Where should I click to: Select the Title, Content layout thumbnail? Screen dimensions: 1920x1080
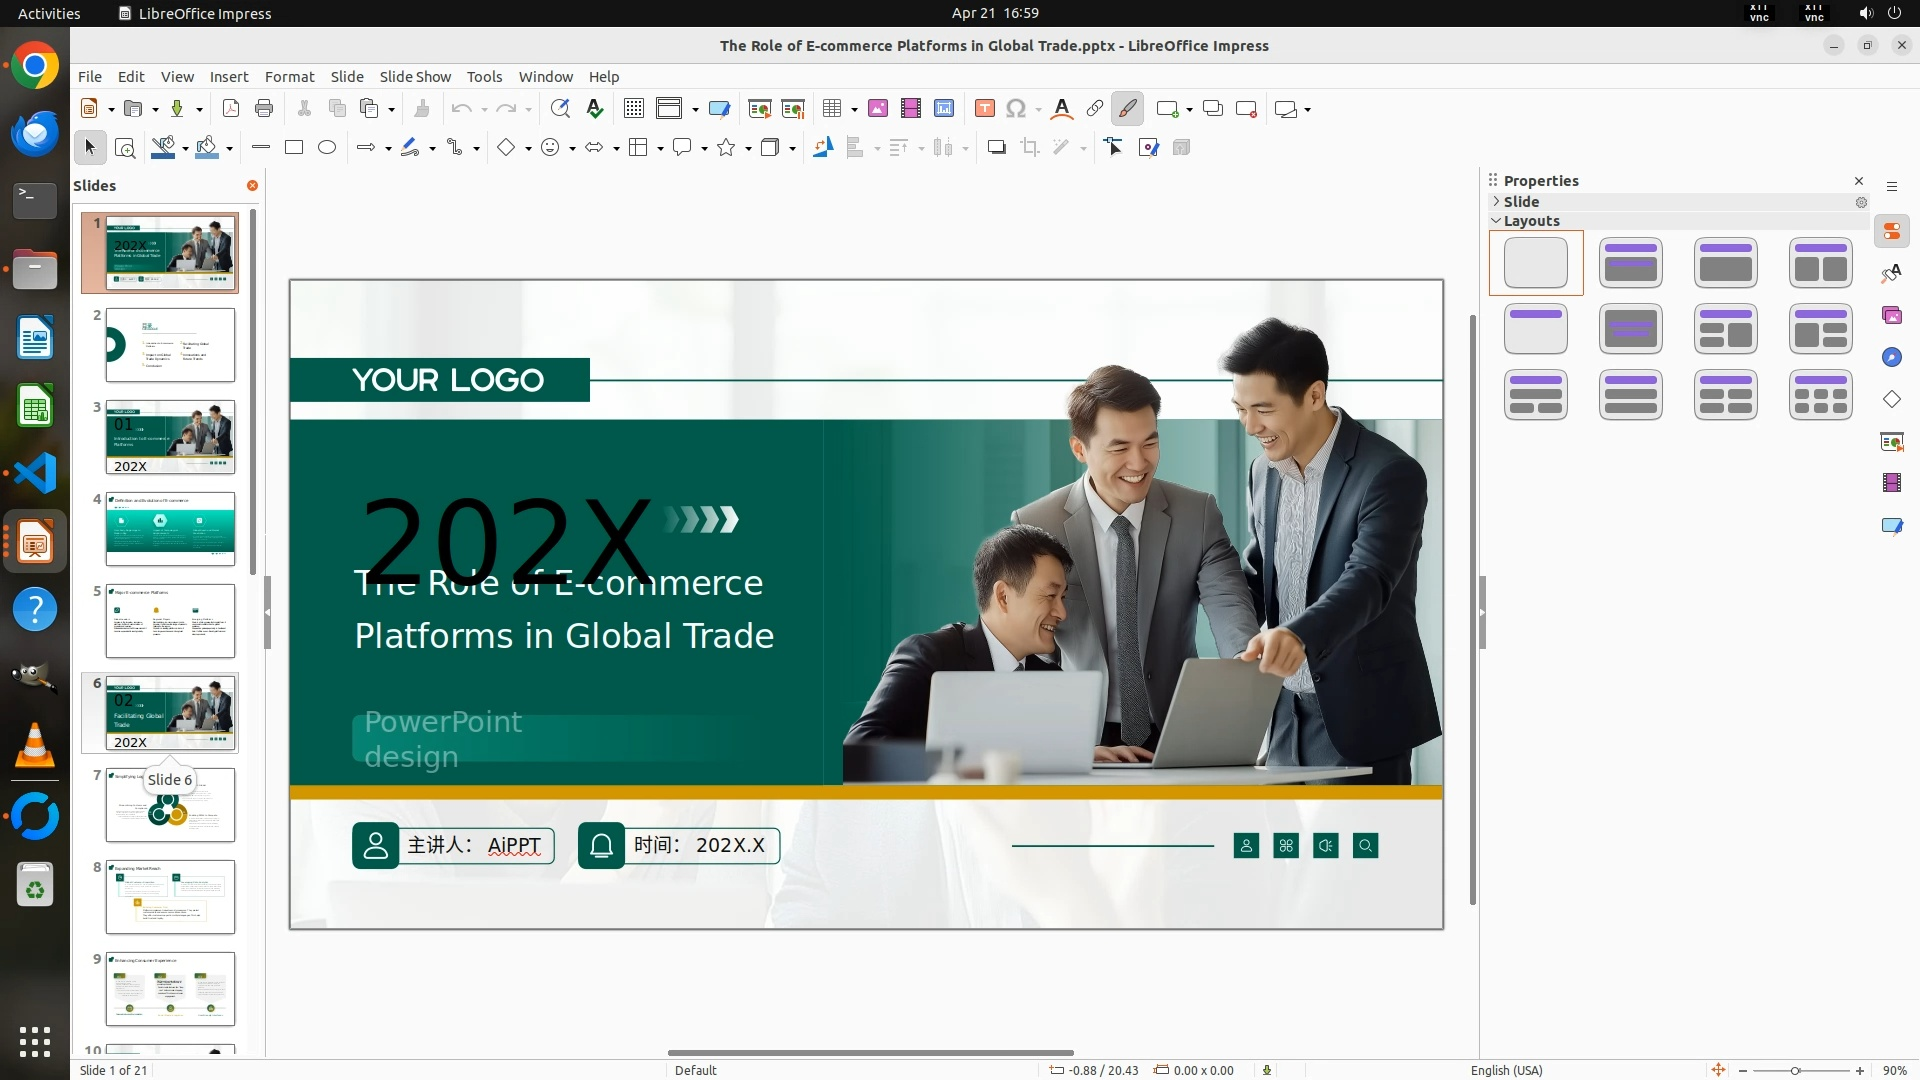(x=1725, y=263)
